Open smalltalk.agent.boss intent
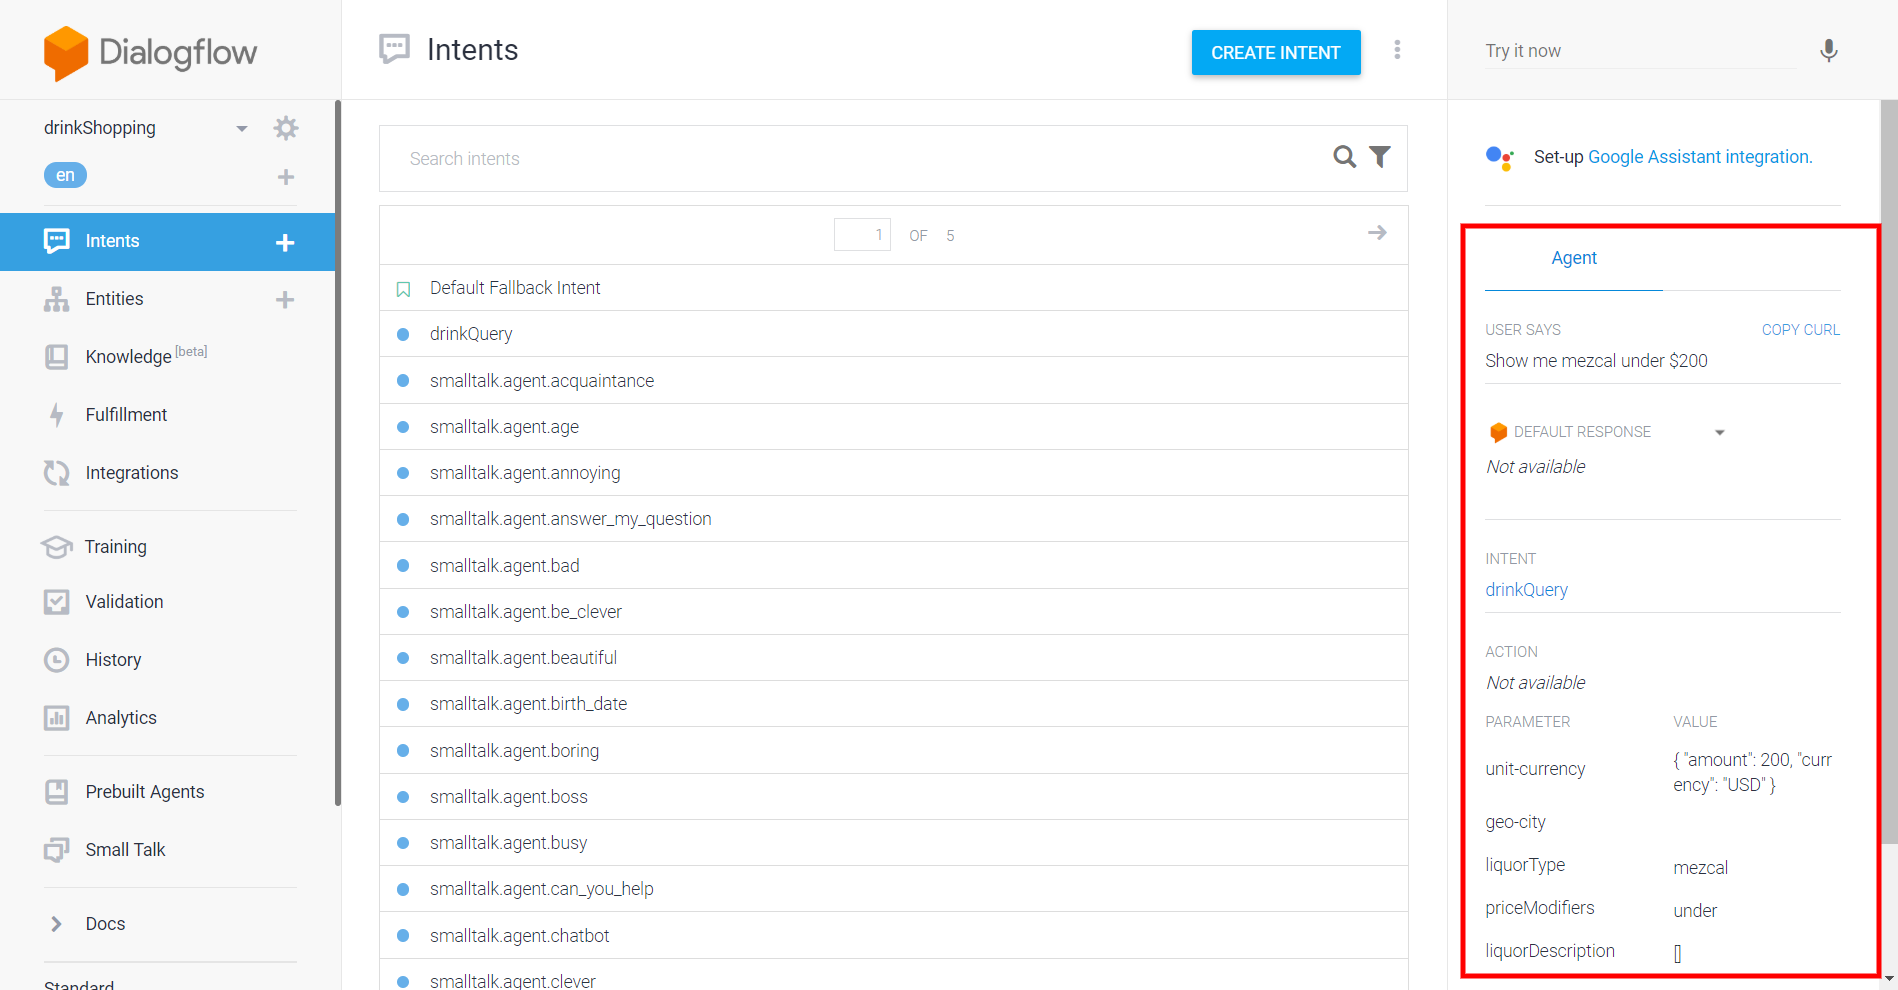The height and width of the screenshot is (990, 1898). click(x=894, y=797)
